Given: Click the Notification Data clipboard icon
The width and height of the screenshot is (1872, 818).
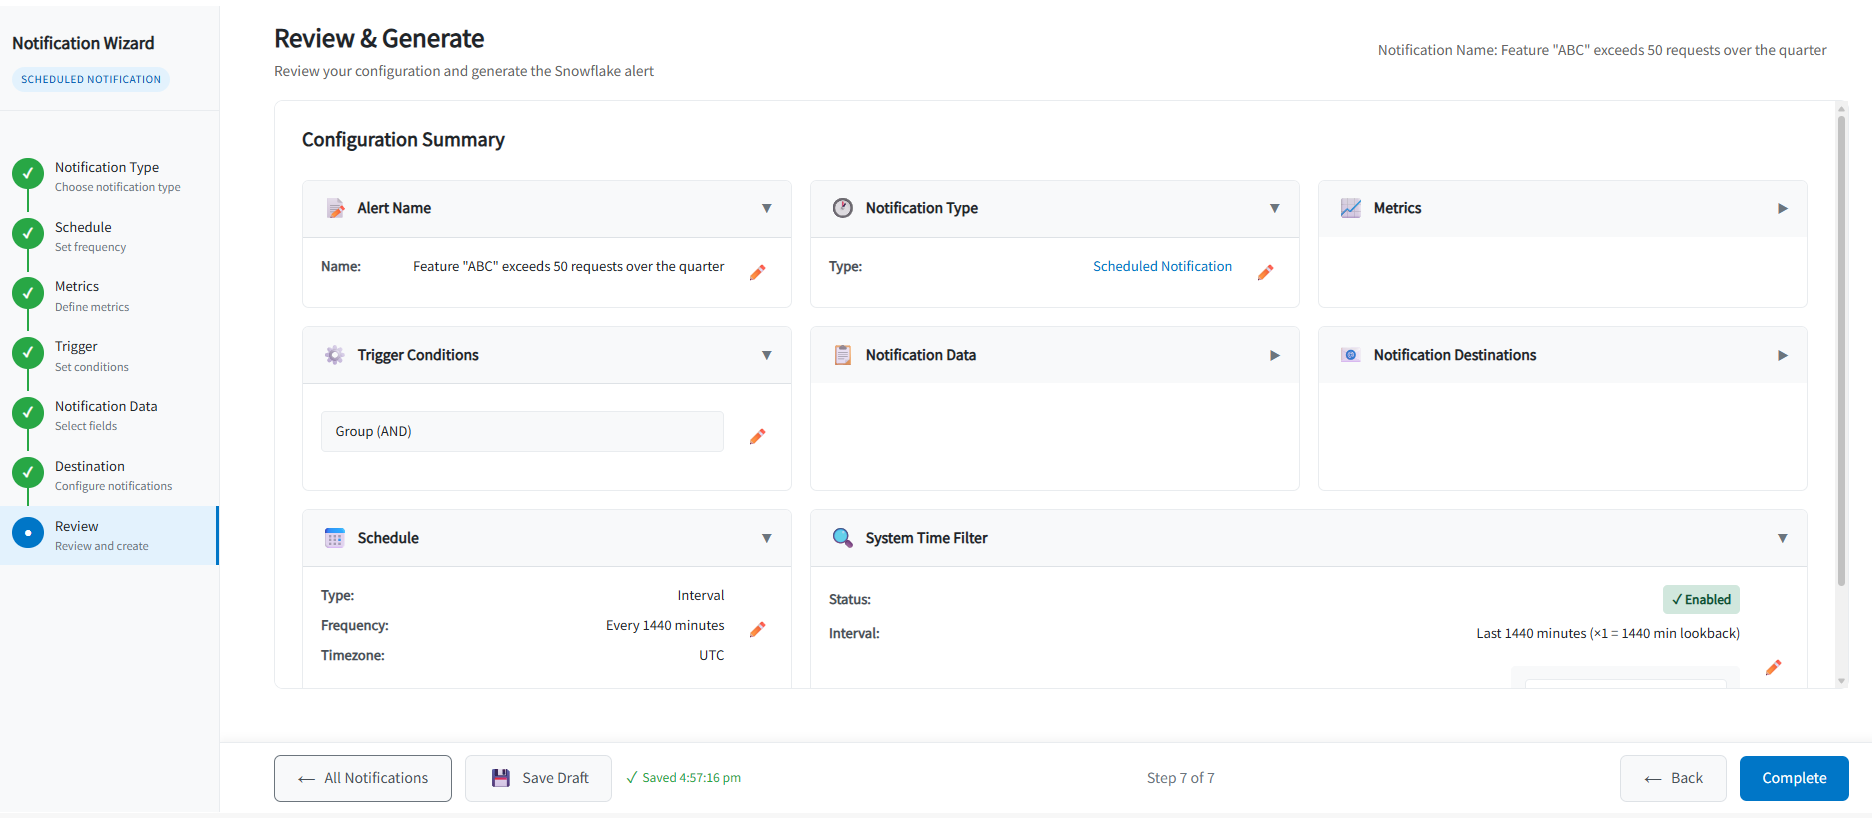Looking at the screenshot, I should [x=843, y=355].
